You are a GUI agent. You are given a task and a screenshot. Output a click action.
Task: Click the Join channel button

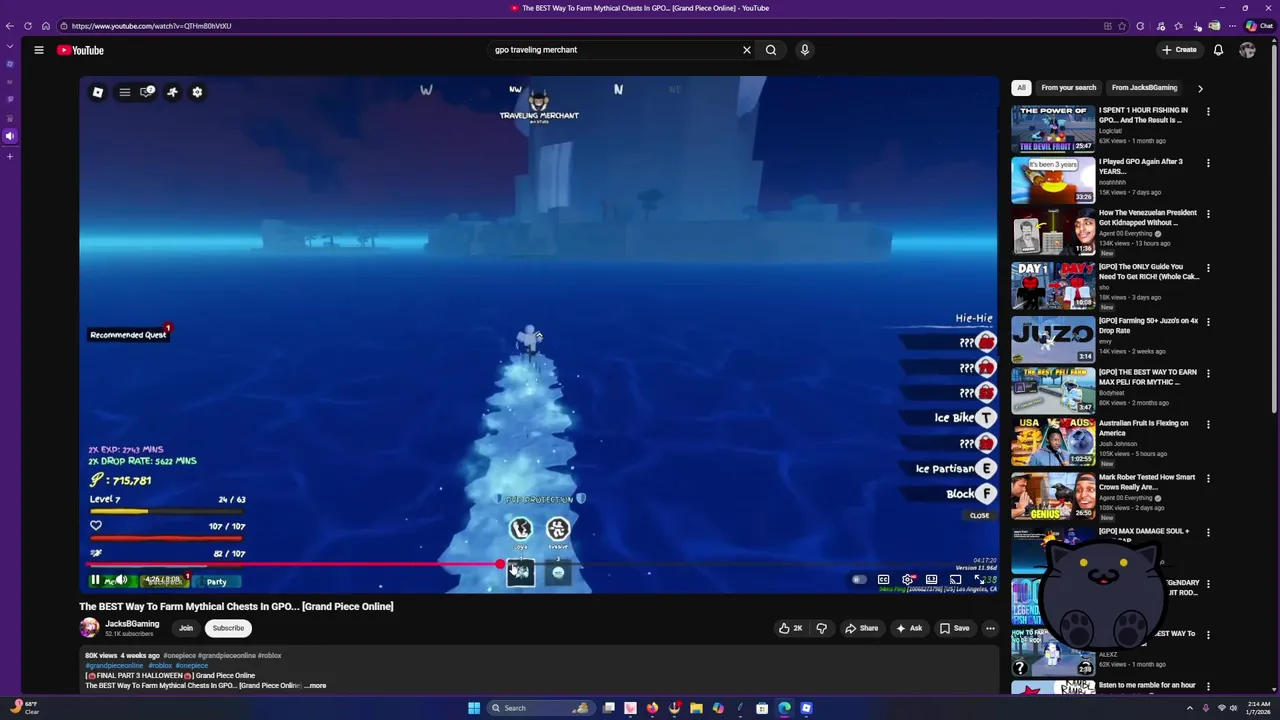186,628
